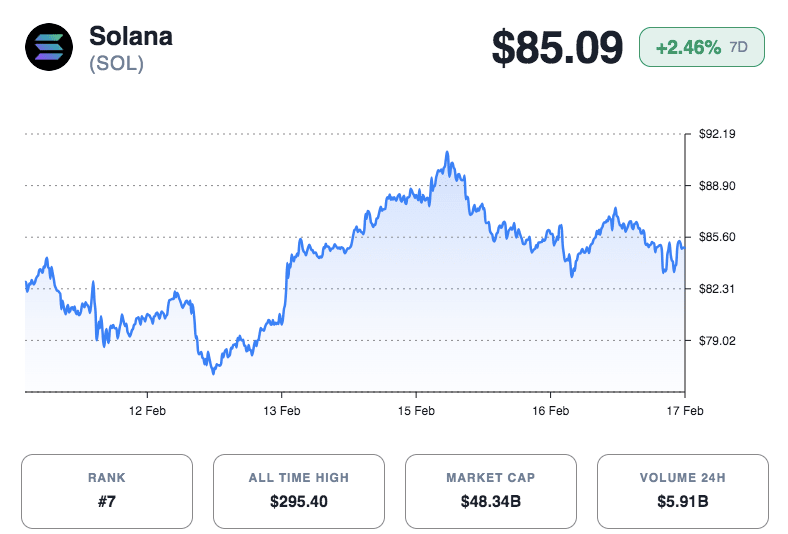Image resolution: width=788 pixels, height=534 pixels.
Task: Click the $85.09 current price
Action: 557,48
